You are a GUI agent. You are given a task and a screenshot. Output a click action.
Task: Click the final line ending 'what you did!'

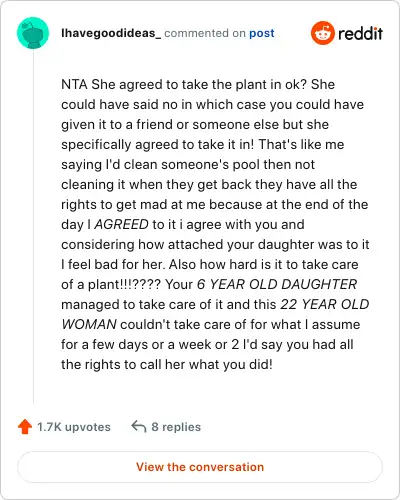[x=167, y=364]
